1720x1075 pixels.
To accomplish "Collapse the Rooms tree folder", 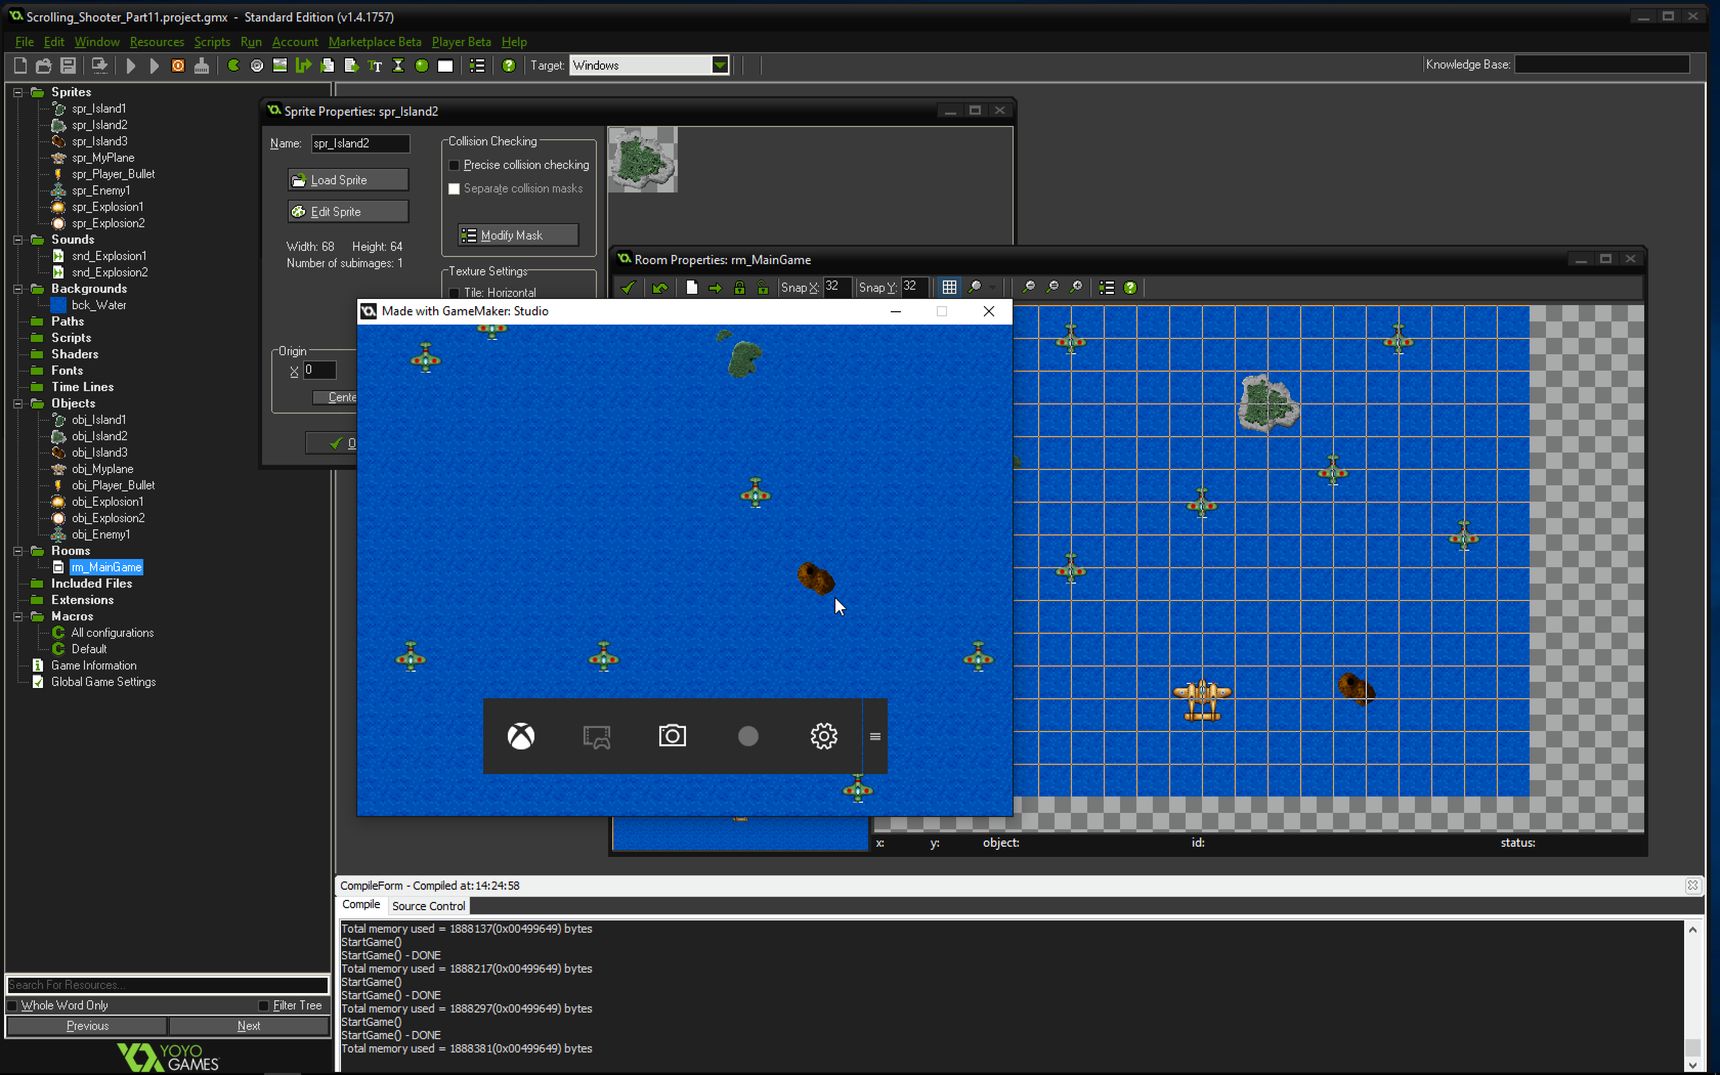I will 18,551.
